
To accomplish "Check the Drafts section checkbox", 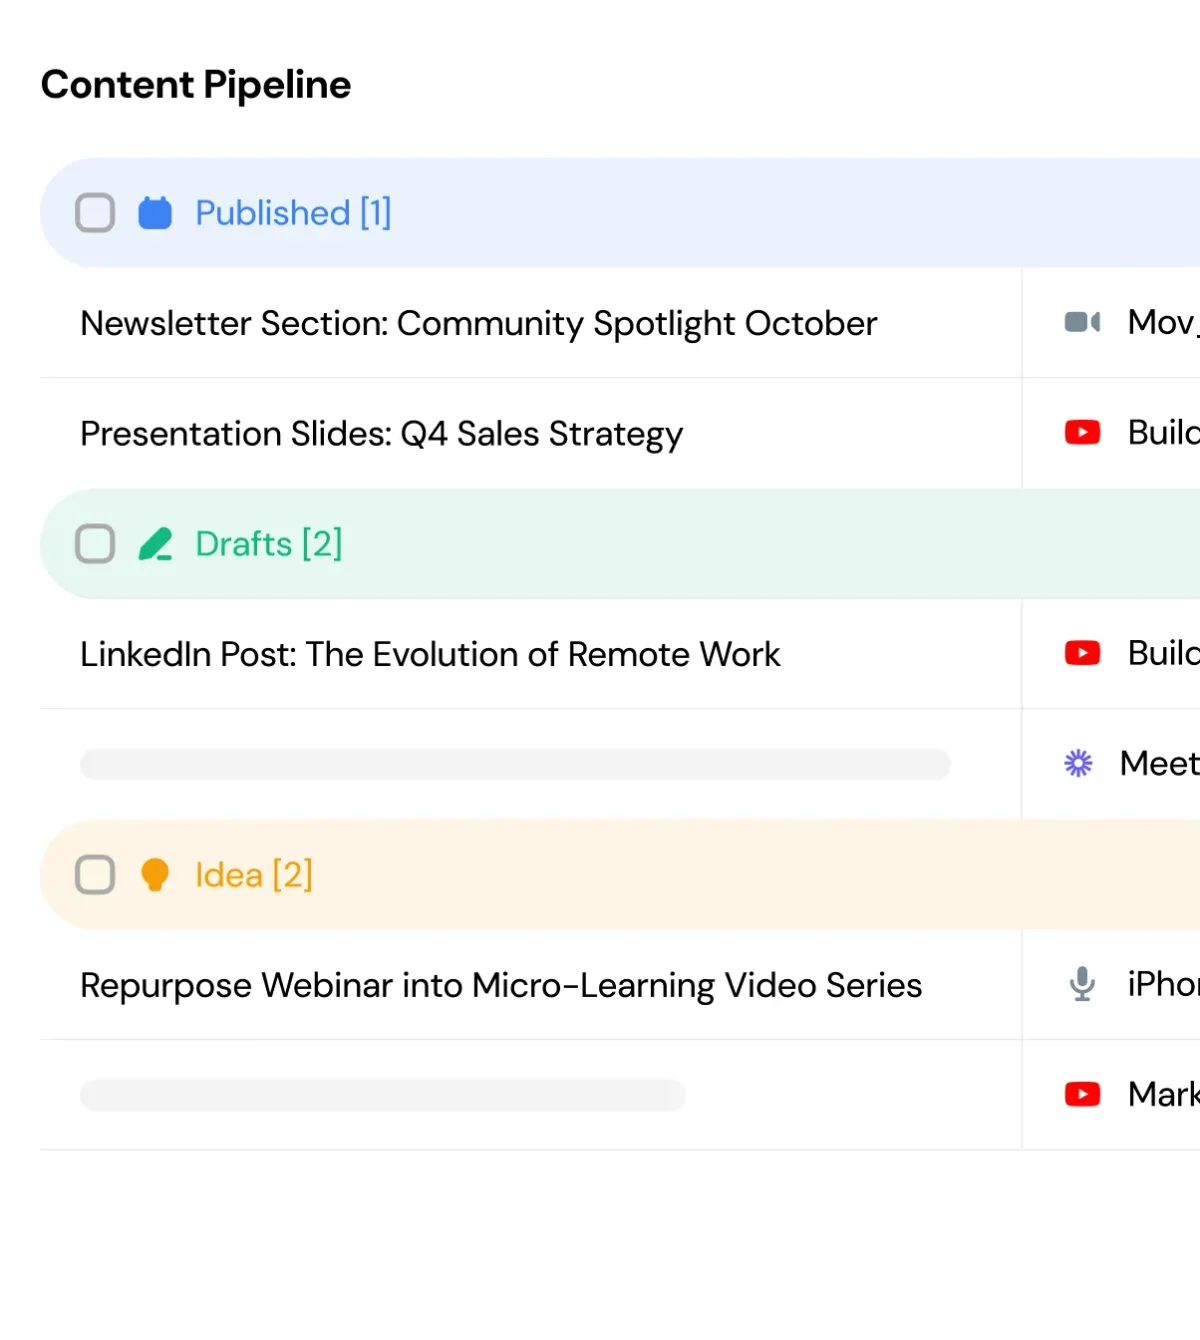I will (95, 544).
